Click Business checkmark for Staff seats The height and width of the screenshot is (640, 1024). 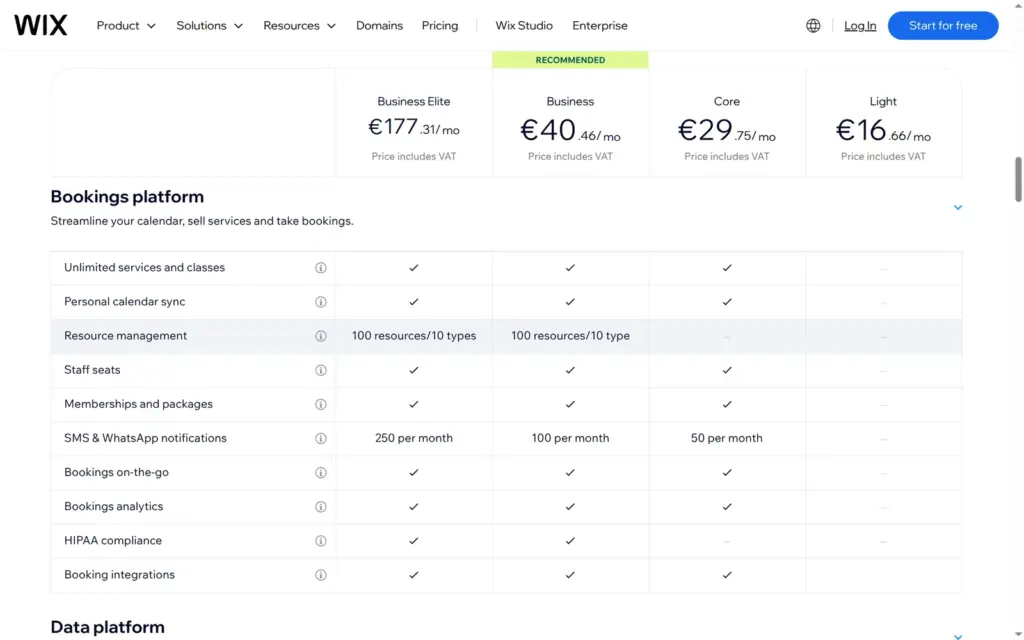(570, 370)
